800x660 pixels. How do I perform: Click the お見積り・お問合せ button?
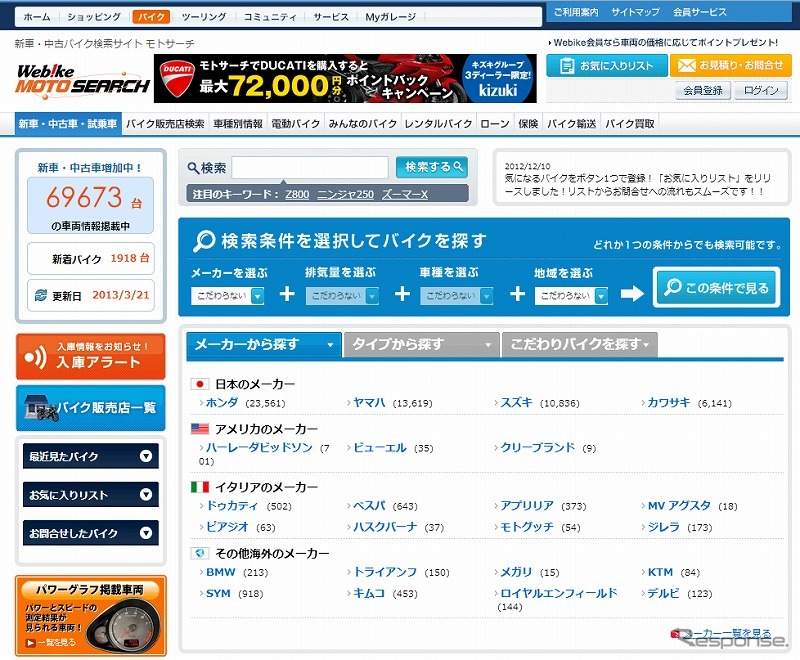click(x=731, y=66)
